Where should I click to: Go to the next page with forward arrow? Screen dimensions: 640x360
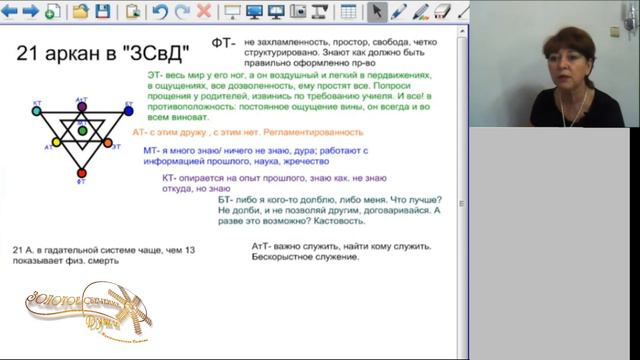click(30, 11)
